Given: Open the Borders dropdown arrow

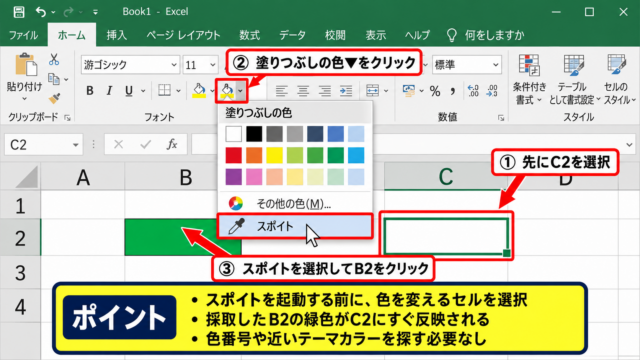Looking at the screenshot, I should click(178, 91).
